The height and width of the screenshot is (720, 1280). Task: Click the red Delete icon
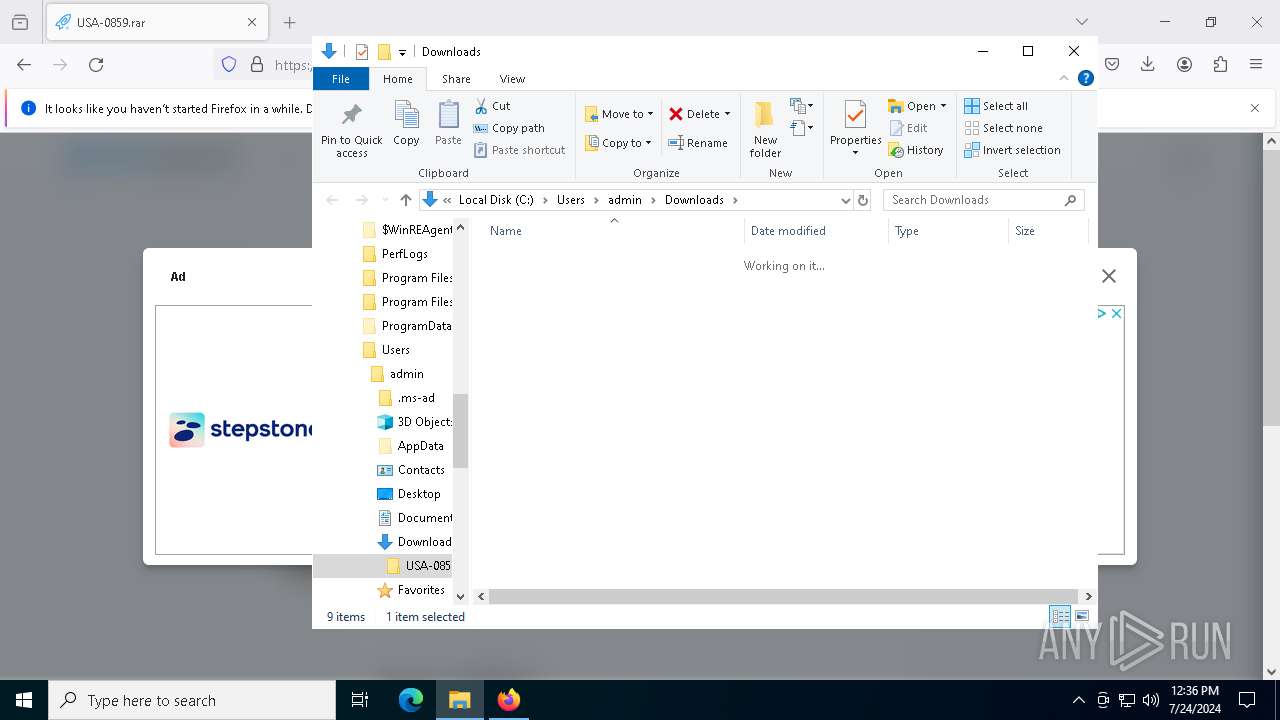point(676,114)
